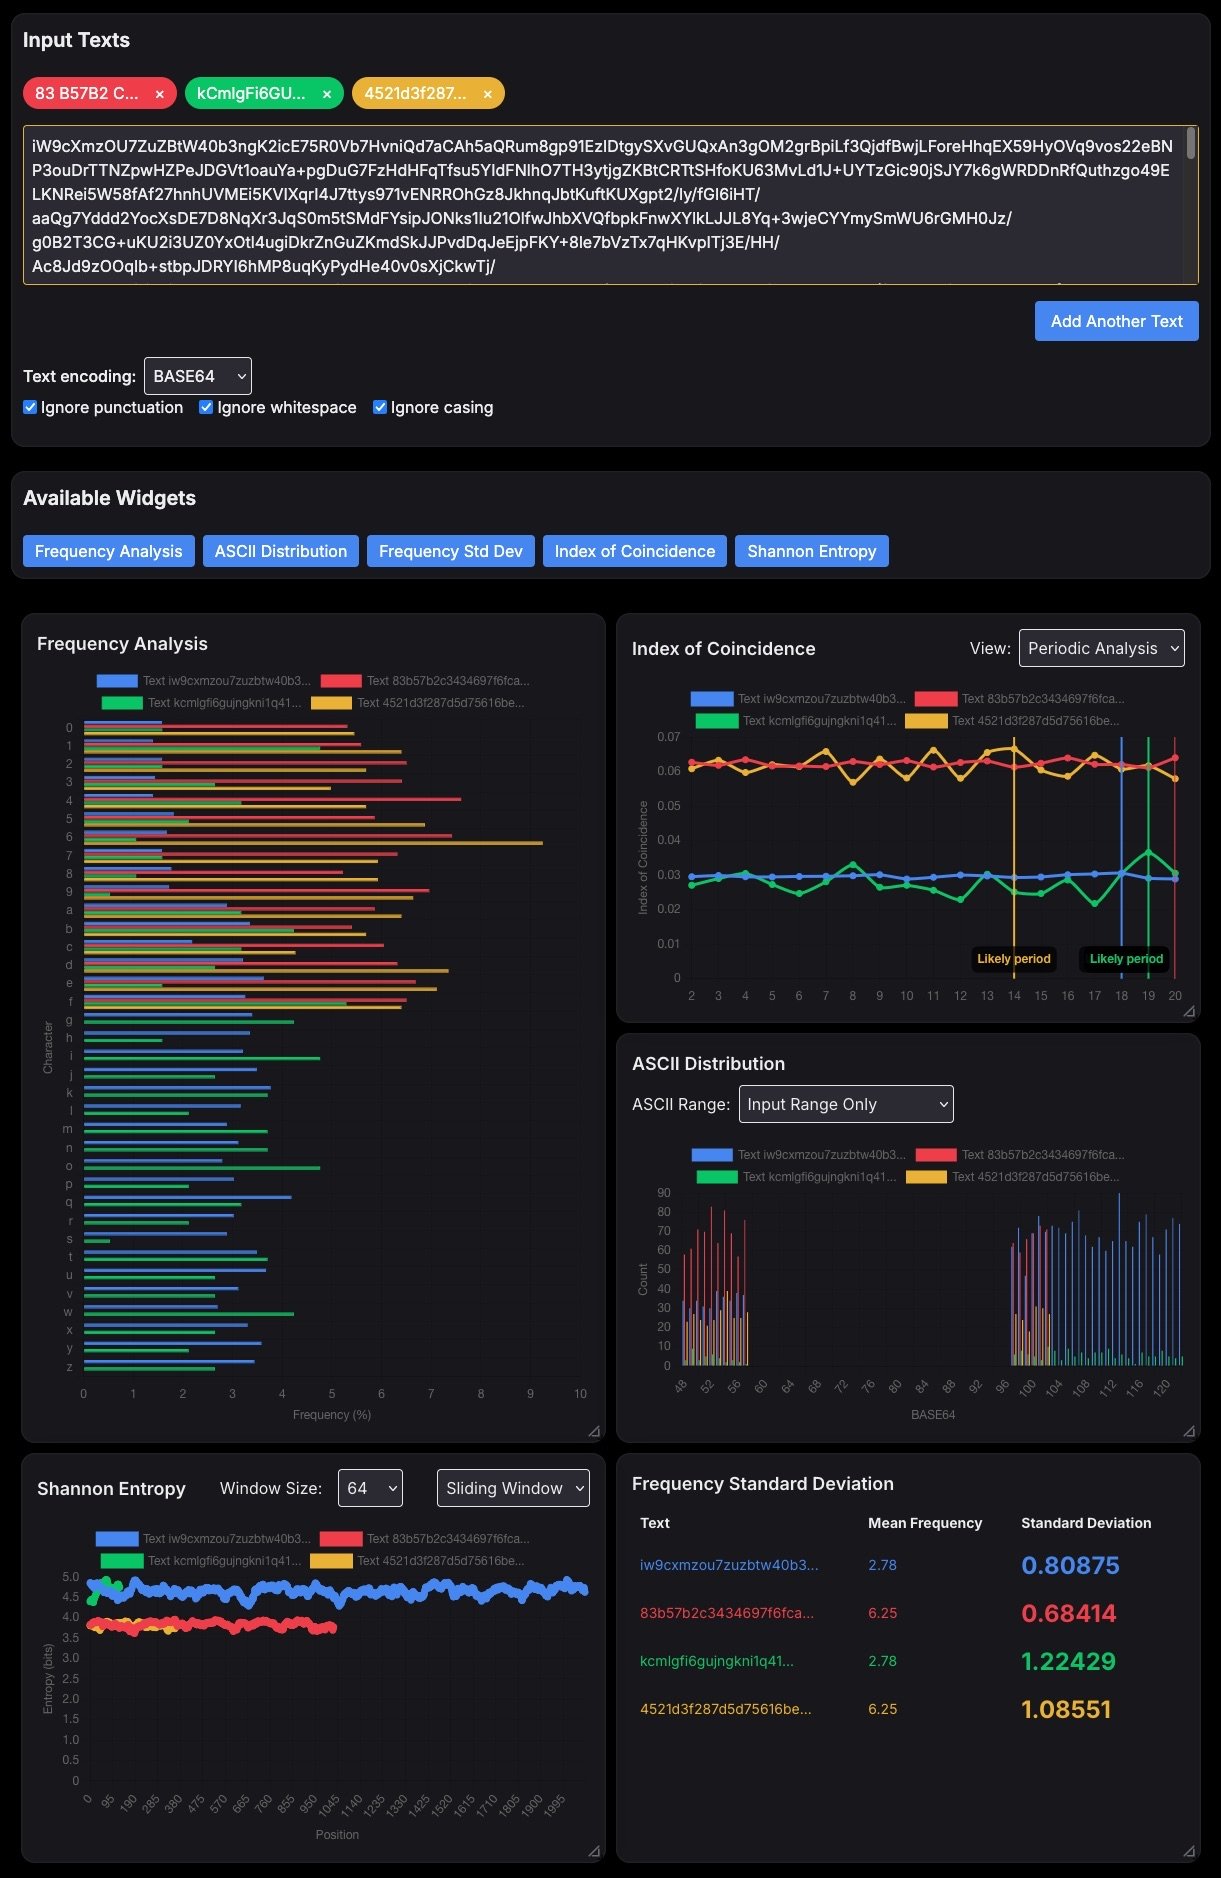
Task: Click 83b57b2c3434697f6fca... row name in deviation table
Action: [727, 1613]
